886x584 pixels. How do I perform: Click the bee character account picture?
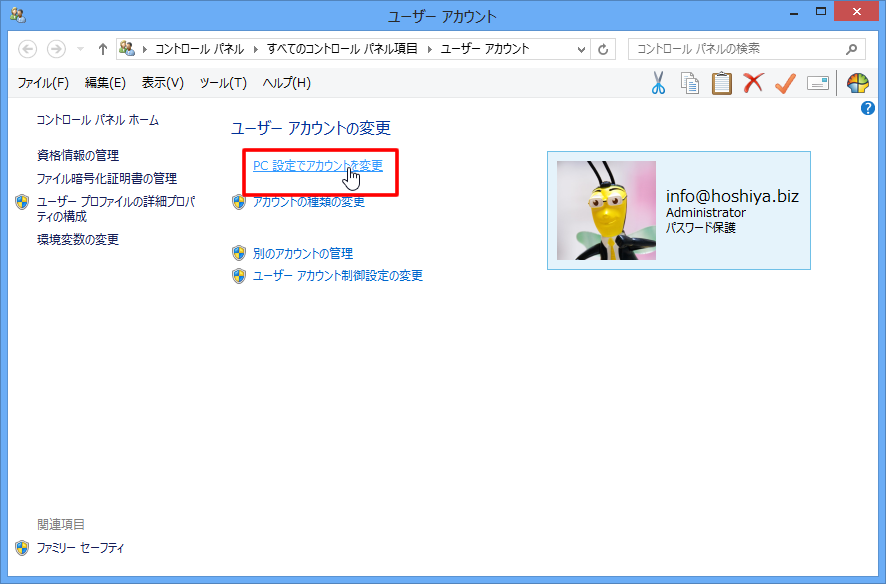[606, 211]
